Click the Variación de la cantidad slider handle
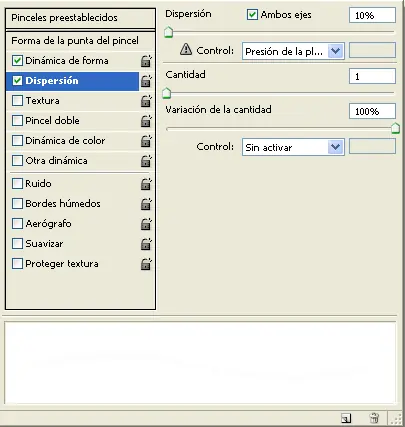Viewport: 405px width, 427px height. (x=395, y=128)
